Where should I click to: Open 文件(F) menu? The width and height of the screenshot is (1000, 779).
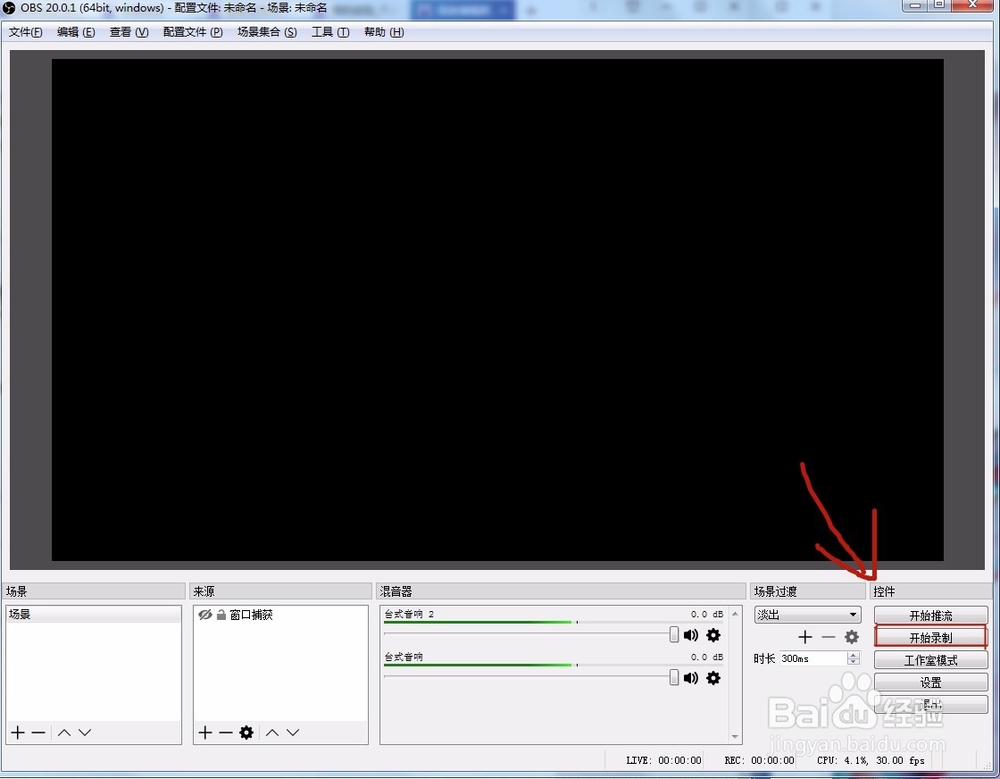tap(26, 32)
